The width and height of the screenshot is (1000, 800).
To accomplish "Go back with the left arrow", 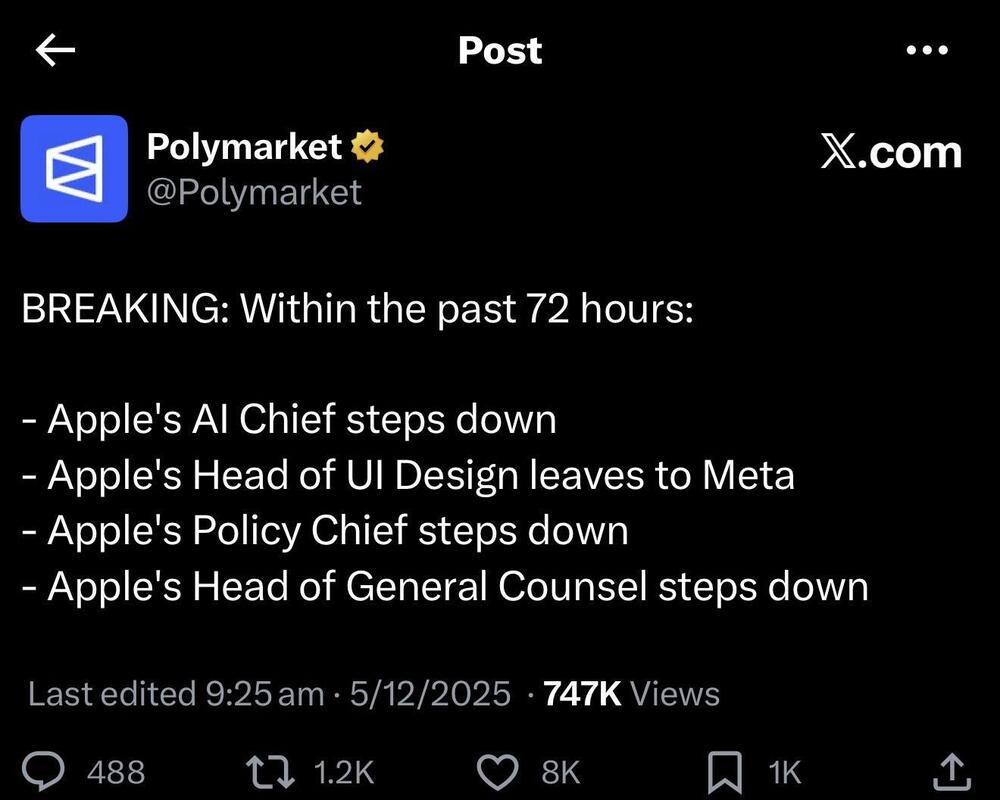I will (56, 51).
